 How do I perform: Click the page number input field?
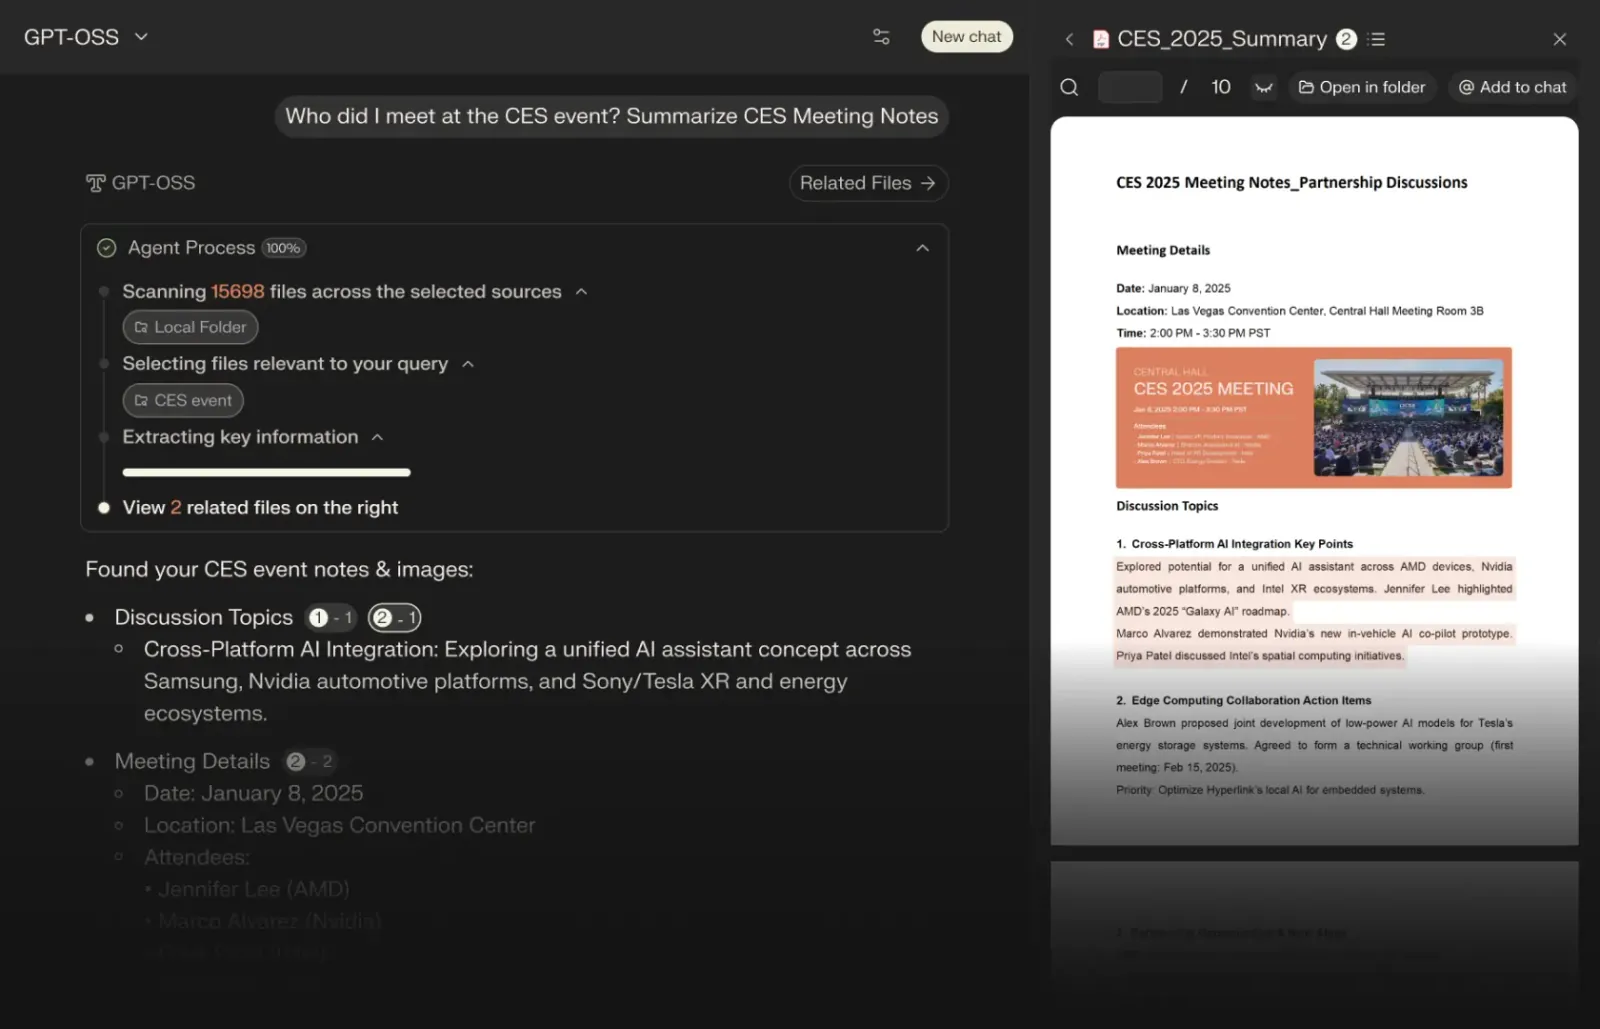pyautogui.click(x=1130, y=87)
